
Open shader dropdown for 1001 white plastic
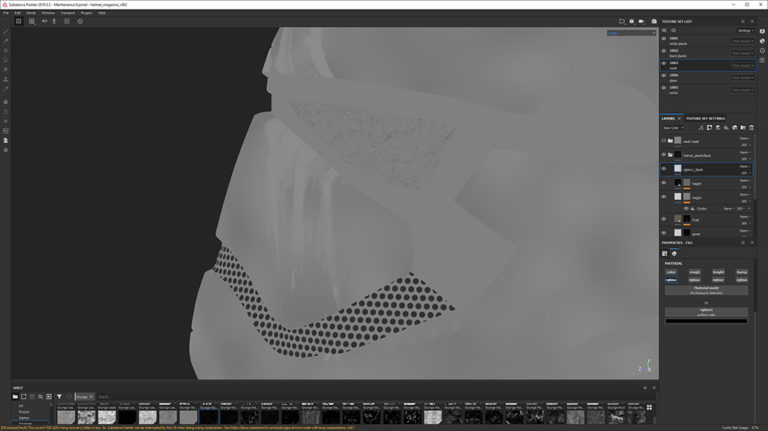click(x=743, y=41)
